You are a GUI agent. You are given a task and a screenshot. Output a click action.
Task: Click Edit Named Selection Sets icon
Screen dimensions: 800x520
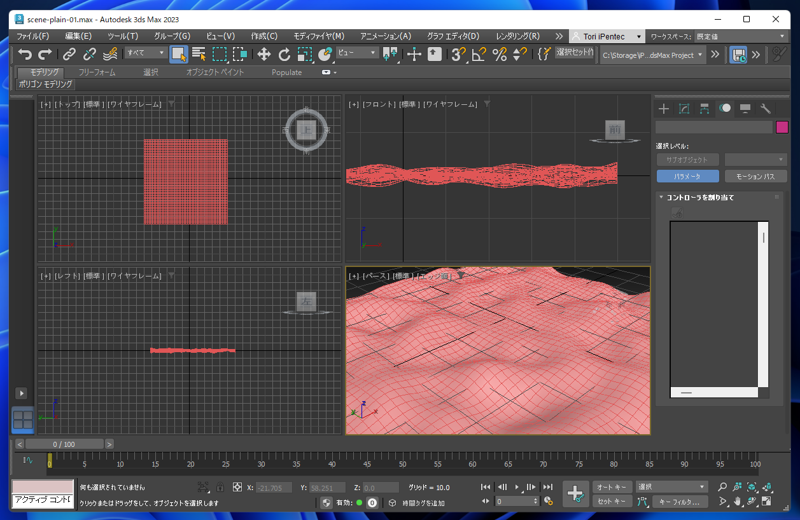(544, 54)
